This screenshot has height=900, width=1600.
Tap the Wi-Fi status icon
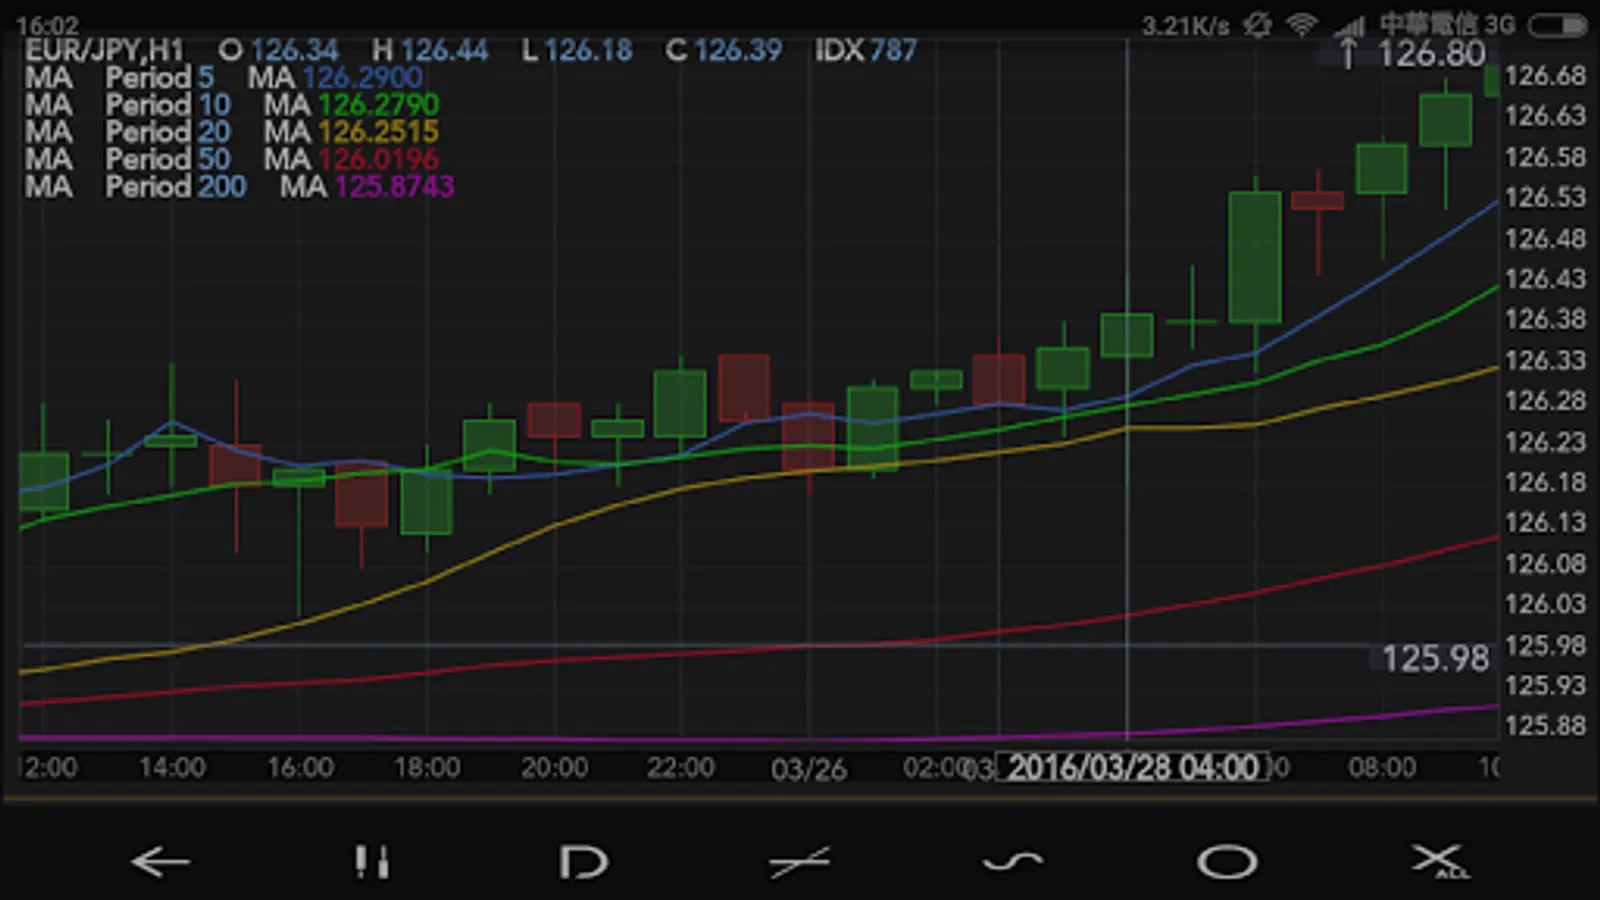(x=1301, y=24)
